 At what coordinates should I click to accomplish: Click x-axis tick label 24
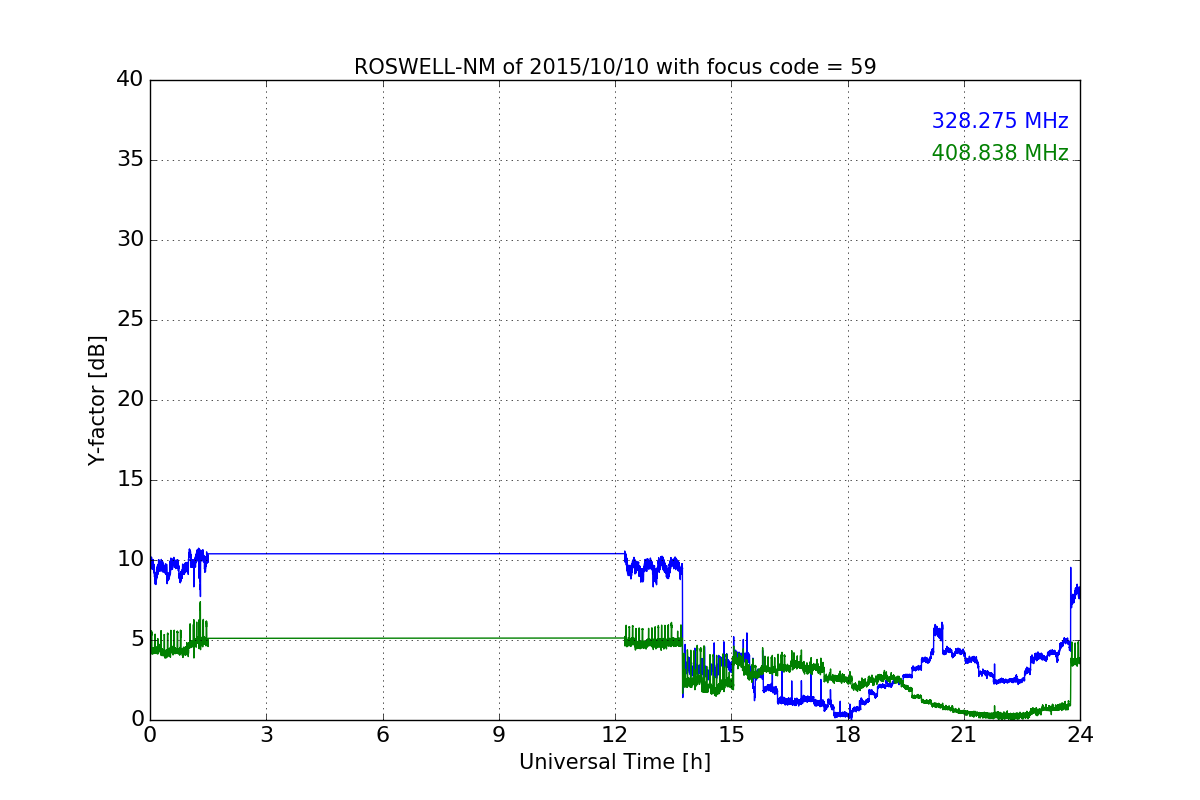1080,735
